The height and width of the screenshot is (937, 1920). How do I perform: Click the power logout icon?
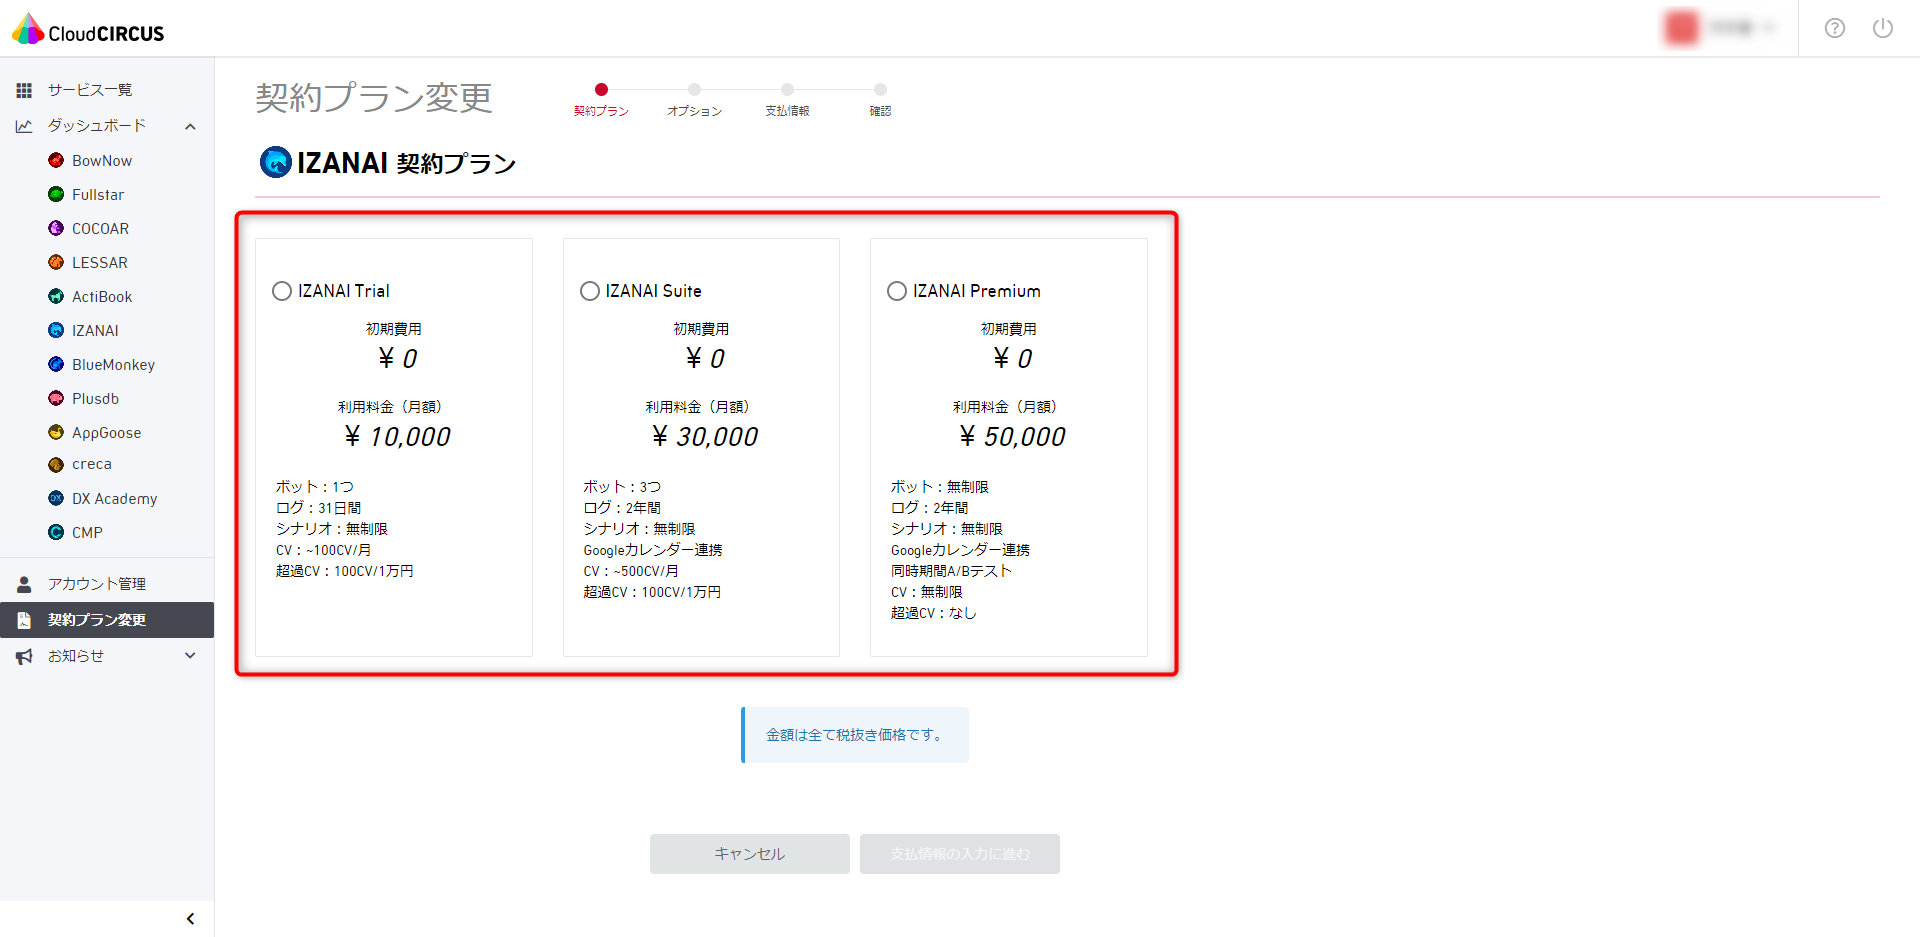[1883, 28]
